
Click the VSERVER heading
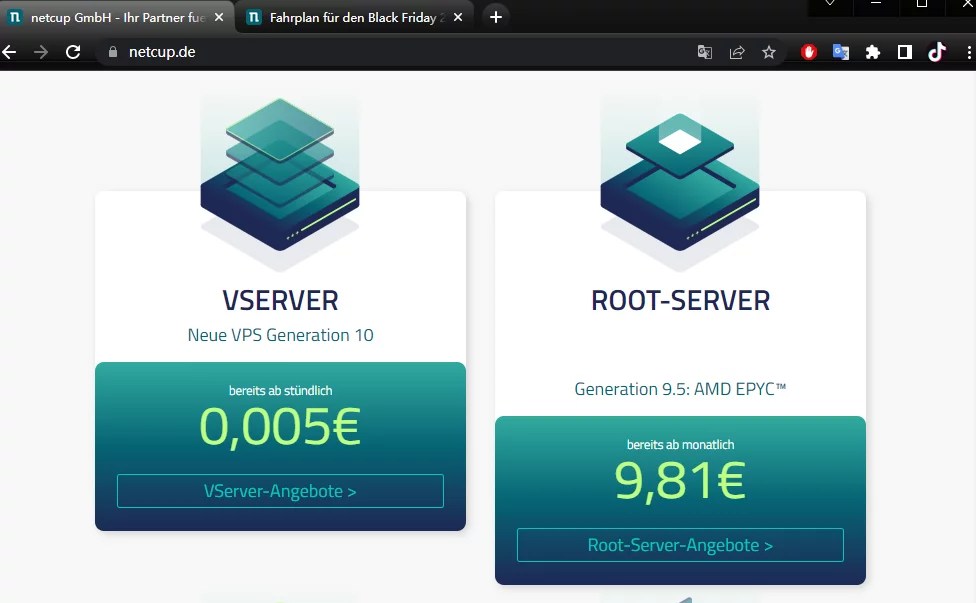pos(280,301)
